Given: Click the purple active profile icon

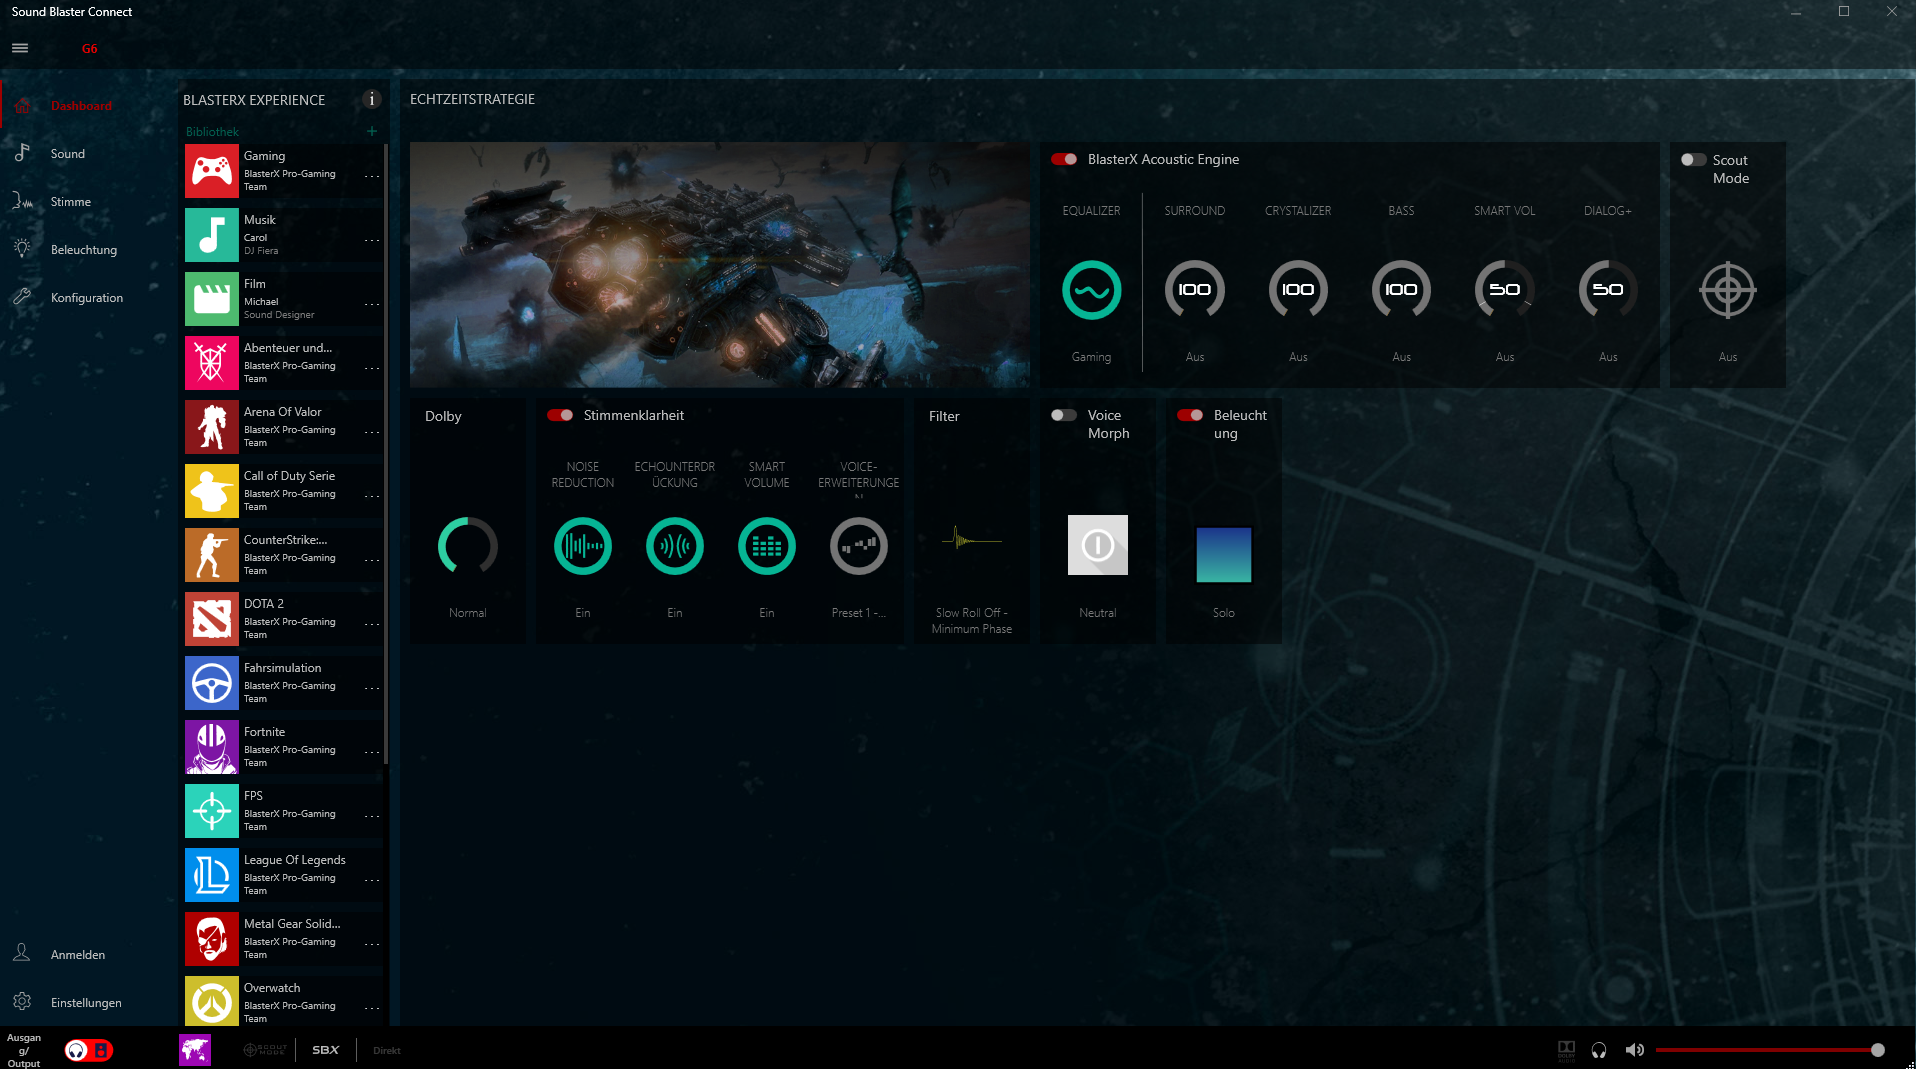Looking at the screenshot, I should pyautogui.click(x=195, y=1050).
